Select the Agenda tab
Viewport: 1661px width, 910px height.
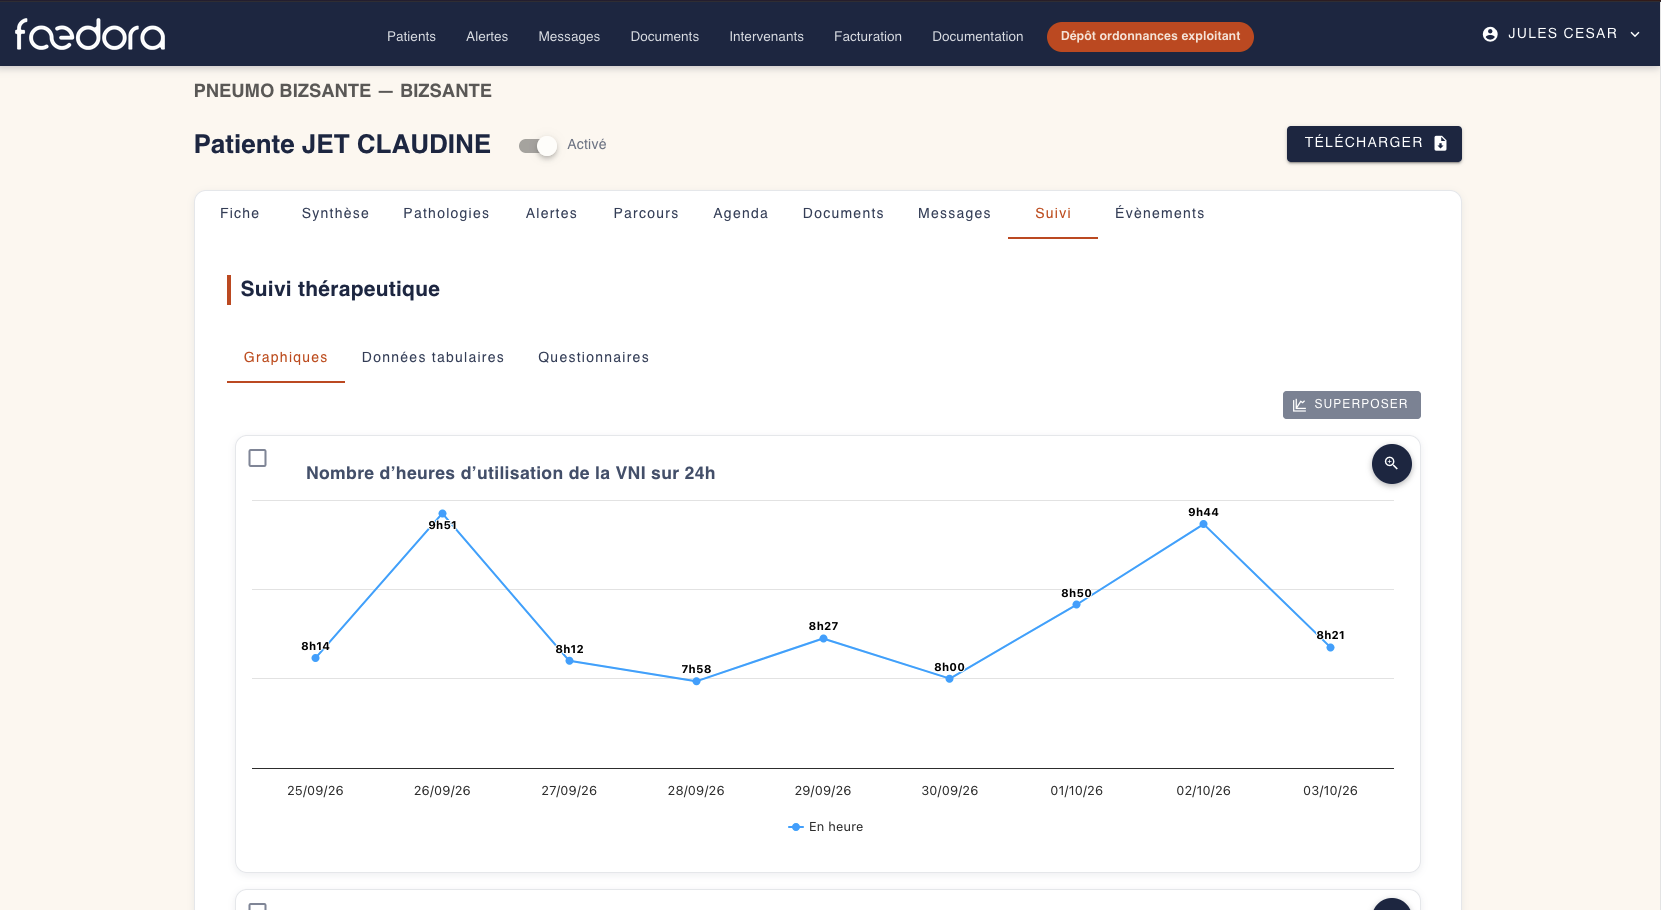[x=741, y=214]
